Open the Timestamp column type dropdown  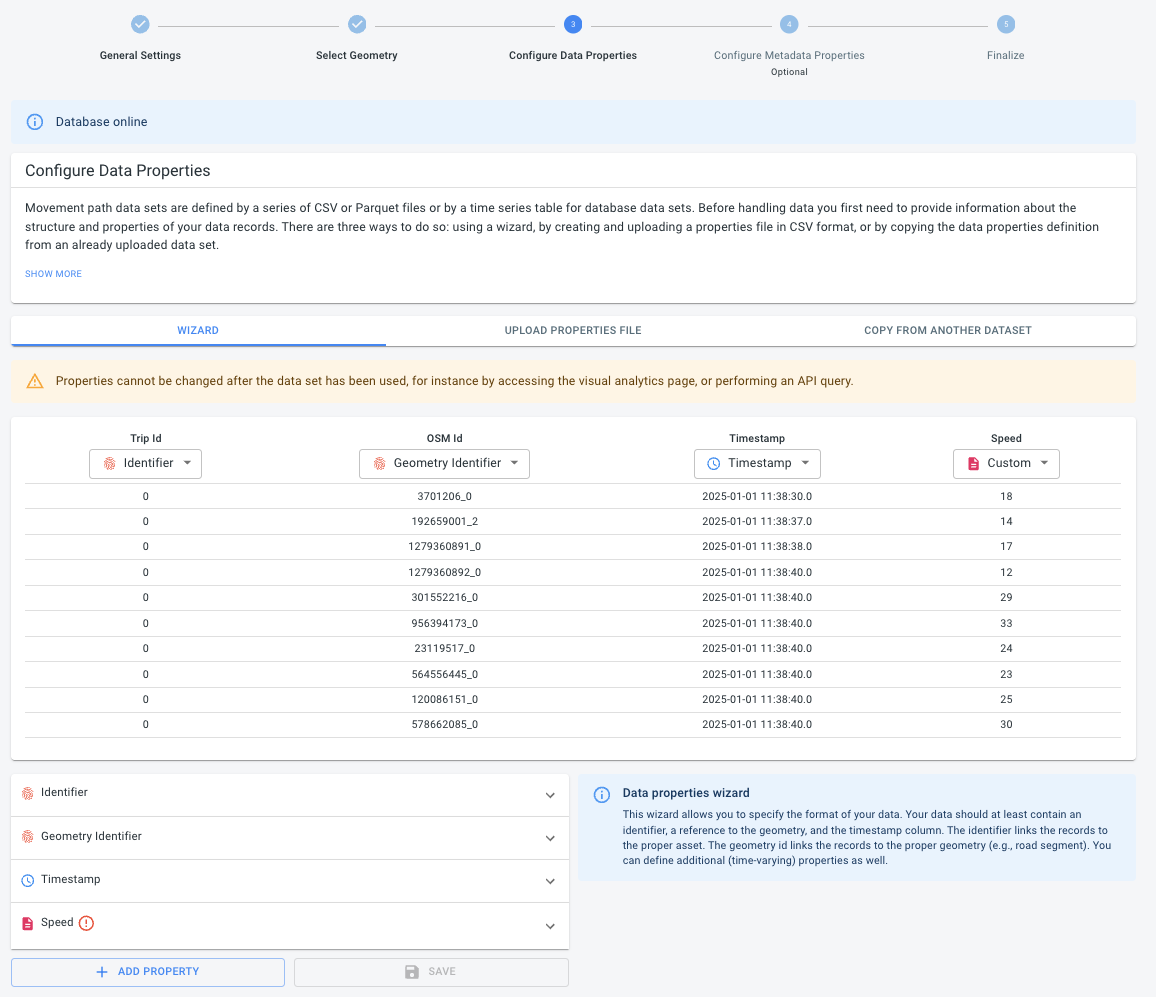tap(757, 463)
